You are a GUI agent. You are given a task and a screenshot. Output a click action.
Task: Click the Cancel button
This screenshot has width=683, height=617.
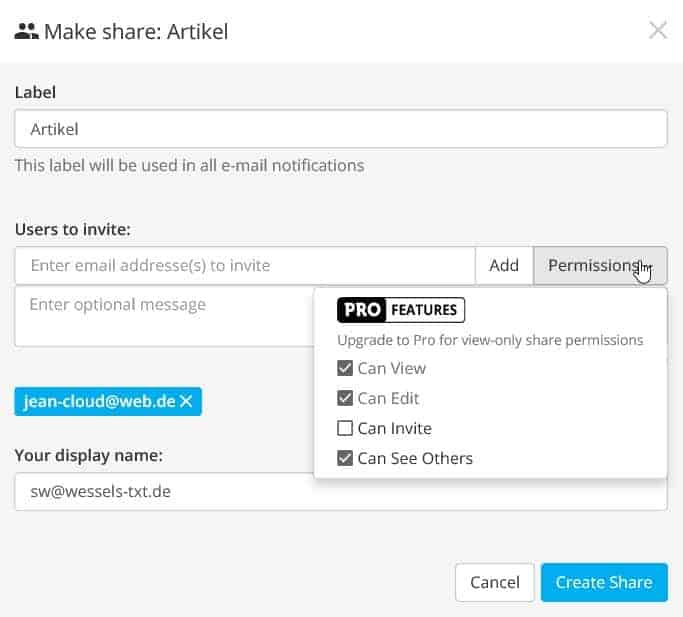pyautogui.click(x=495, y=582)
